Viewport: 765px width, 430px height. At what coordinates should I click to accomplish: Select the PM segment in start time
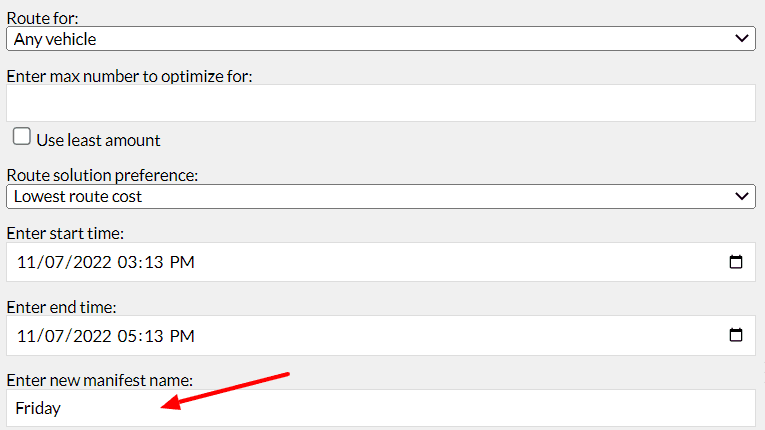(x=181, y=263)
